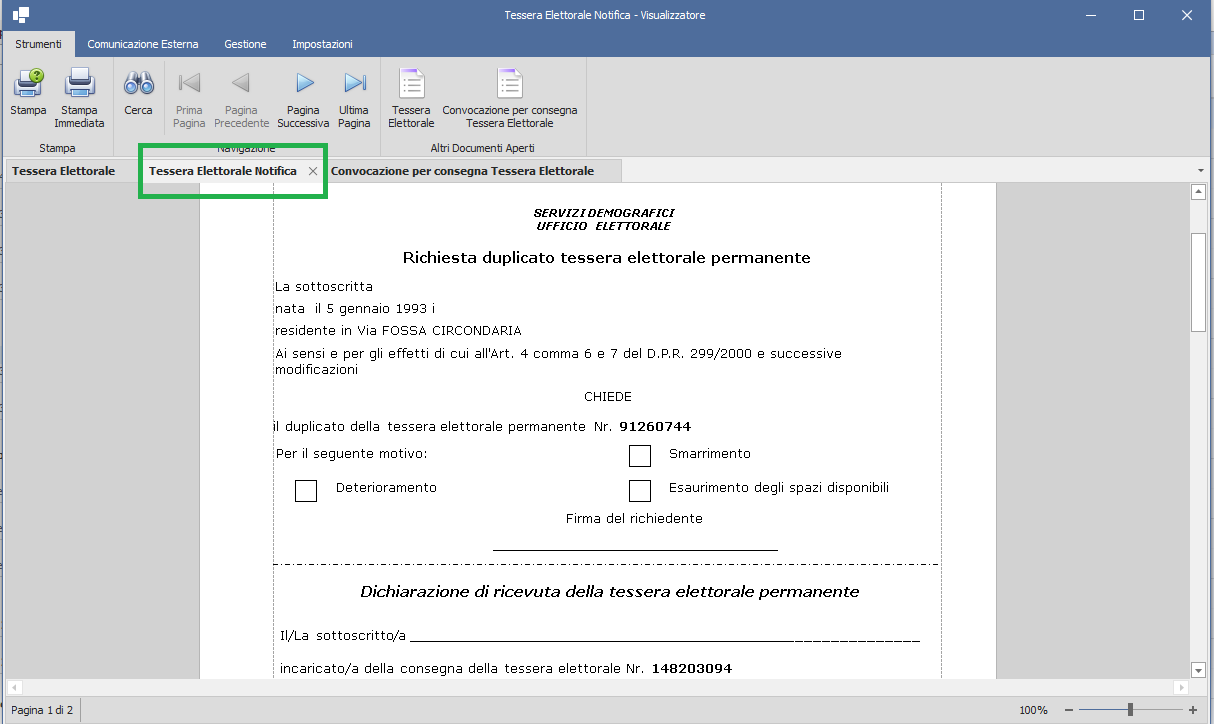This screenshot has width=1214, height=724.
Task: Click UFFICIO ELETTORALE header text
Action: 603,226
